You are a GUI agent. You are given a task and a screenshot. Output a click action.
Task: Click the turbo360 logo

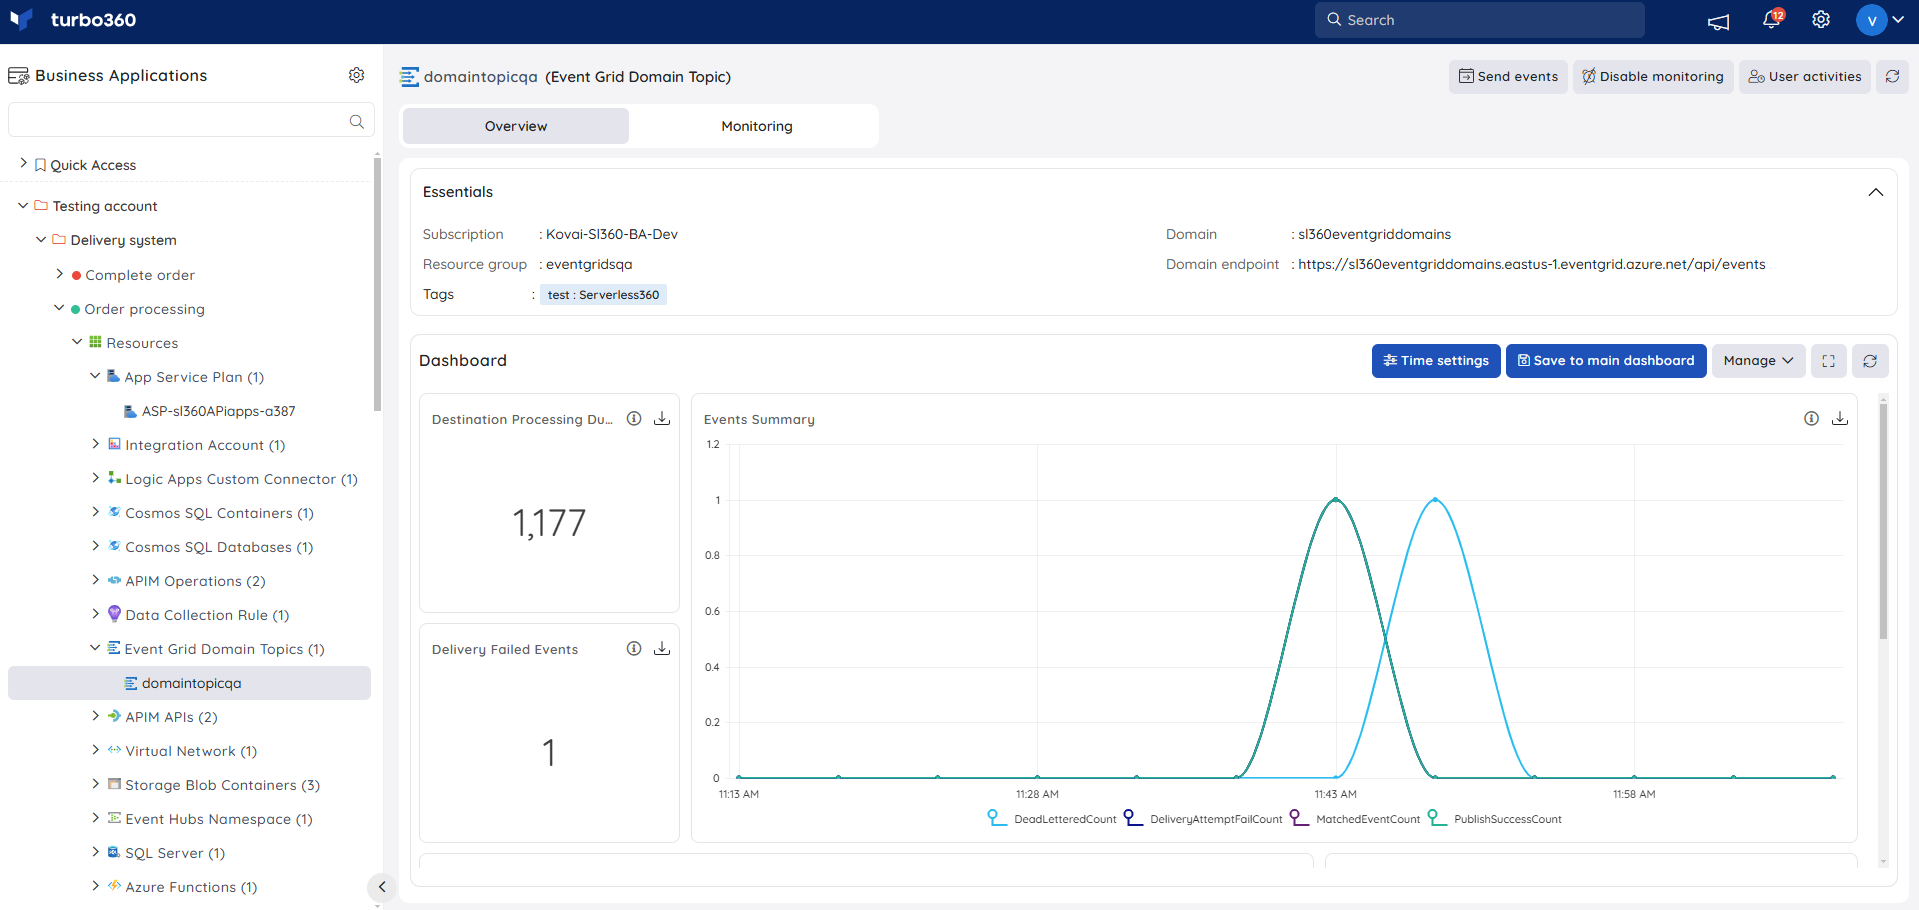[72, 20]
